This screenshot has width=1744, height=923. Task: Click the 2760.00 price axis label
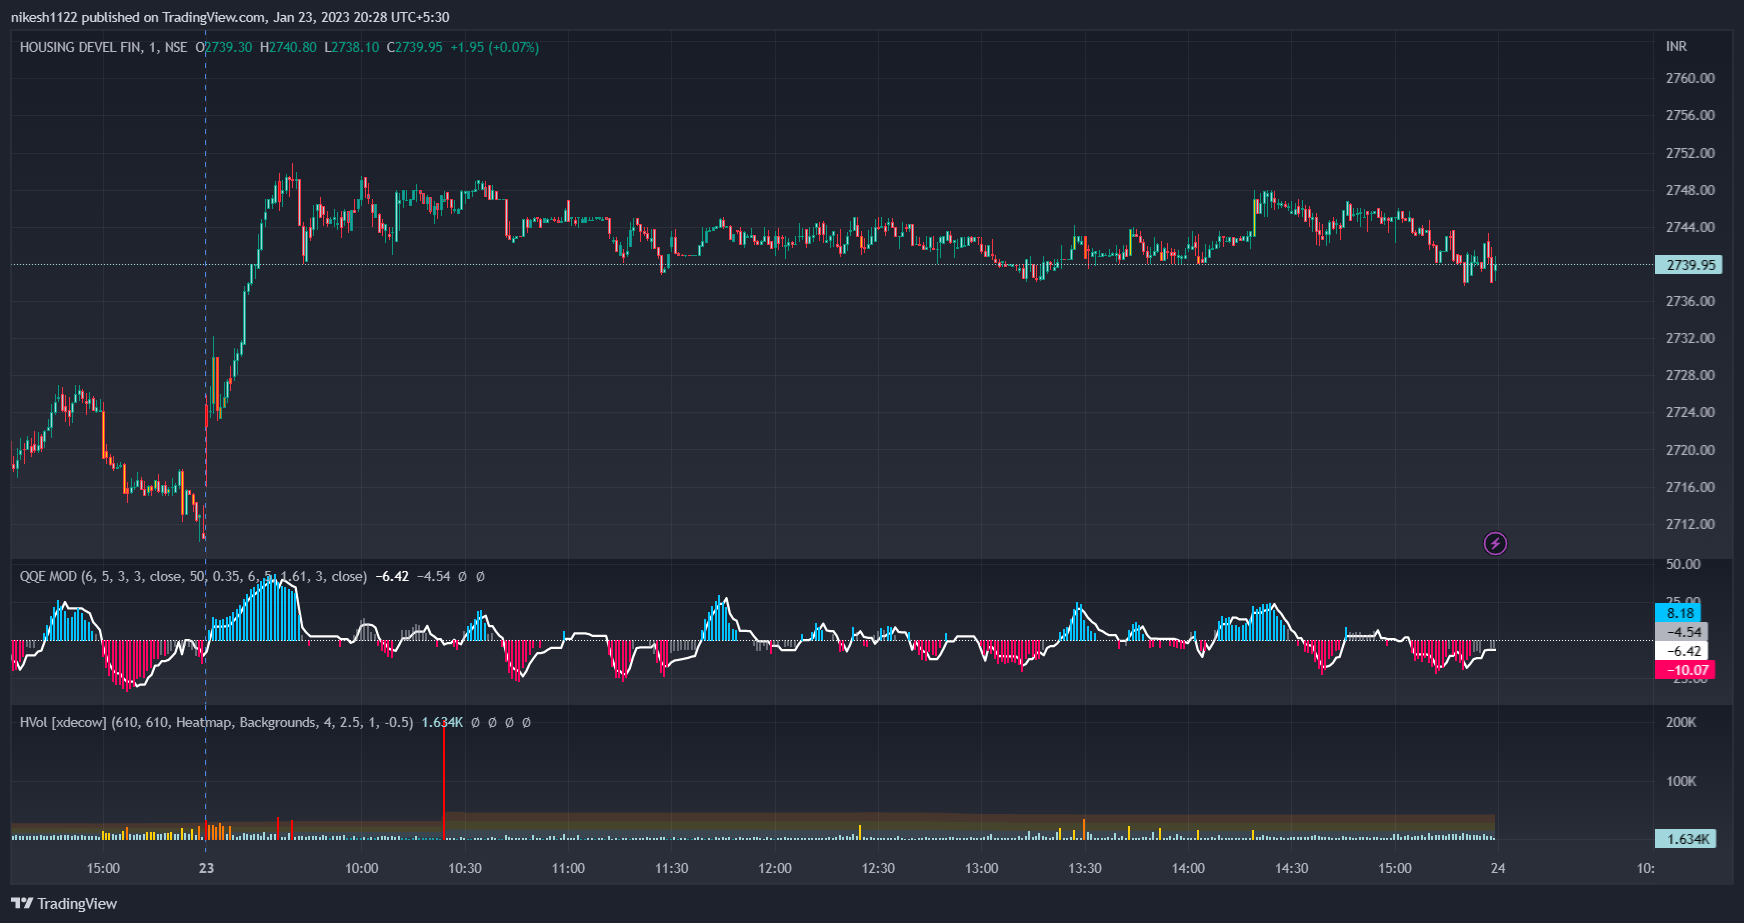click(x=1690, y=78)
